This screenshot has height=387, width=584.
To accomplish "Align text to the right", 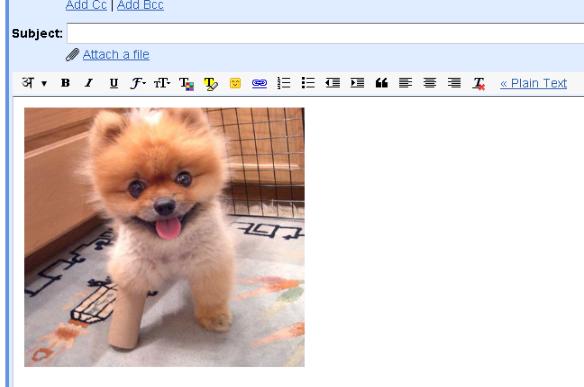I will pyautogui.click(x=454, y=83).
